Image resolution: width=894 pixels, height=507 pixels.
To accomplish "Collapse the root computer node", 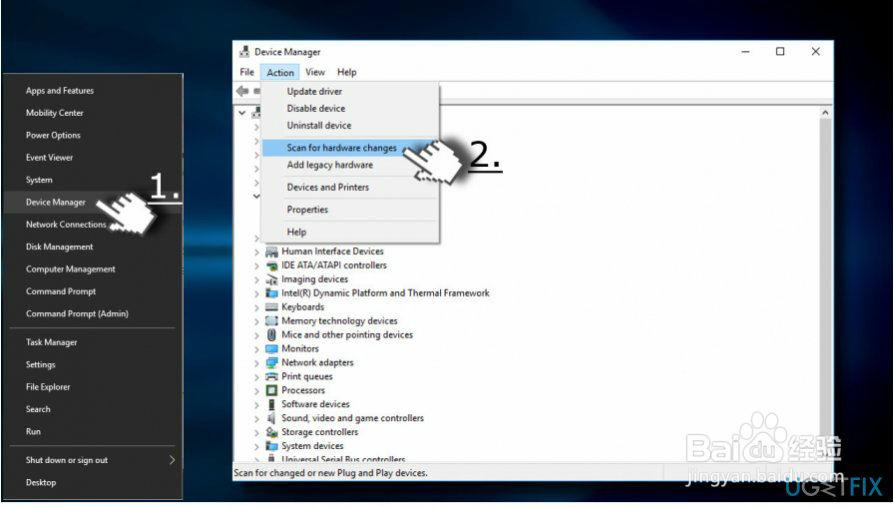I will click(x=242, y=113).
